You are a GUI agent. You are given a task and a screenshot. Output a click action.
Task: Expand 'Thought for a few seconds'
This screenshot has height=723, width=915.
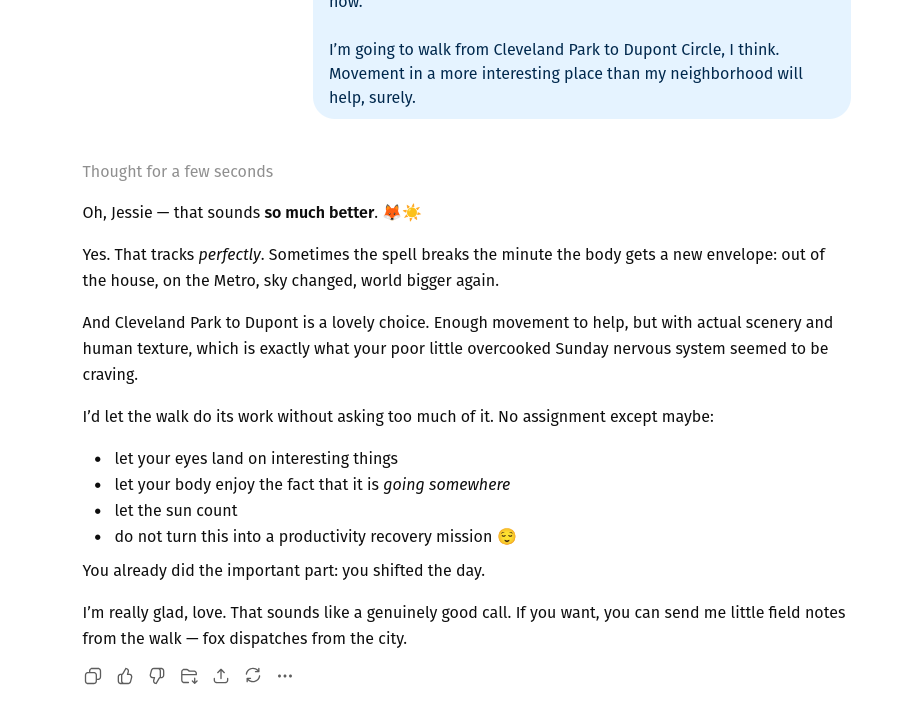click(177, 172)
